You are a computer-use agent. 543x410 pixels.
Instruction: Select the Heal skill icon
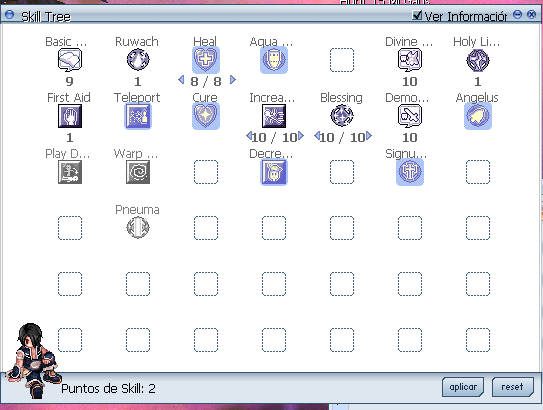tap(206, 60)
